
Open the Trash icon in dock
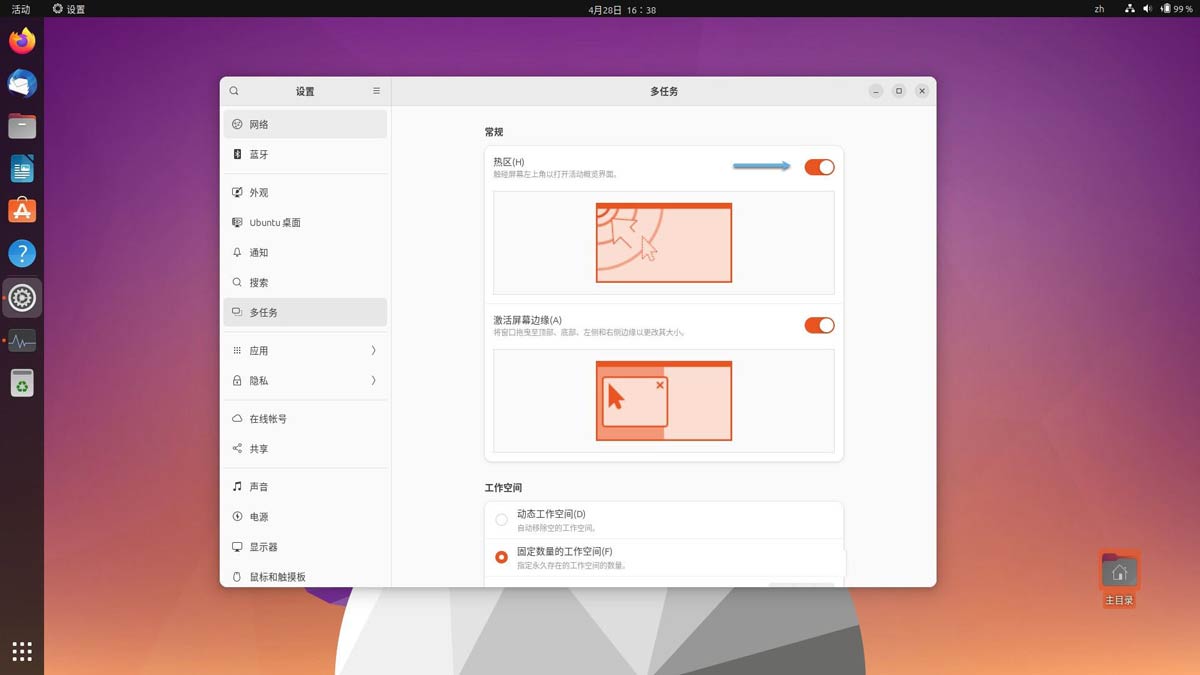click(22, 383)
